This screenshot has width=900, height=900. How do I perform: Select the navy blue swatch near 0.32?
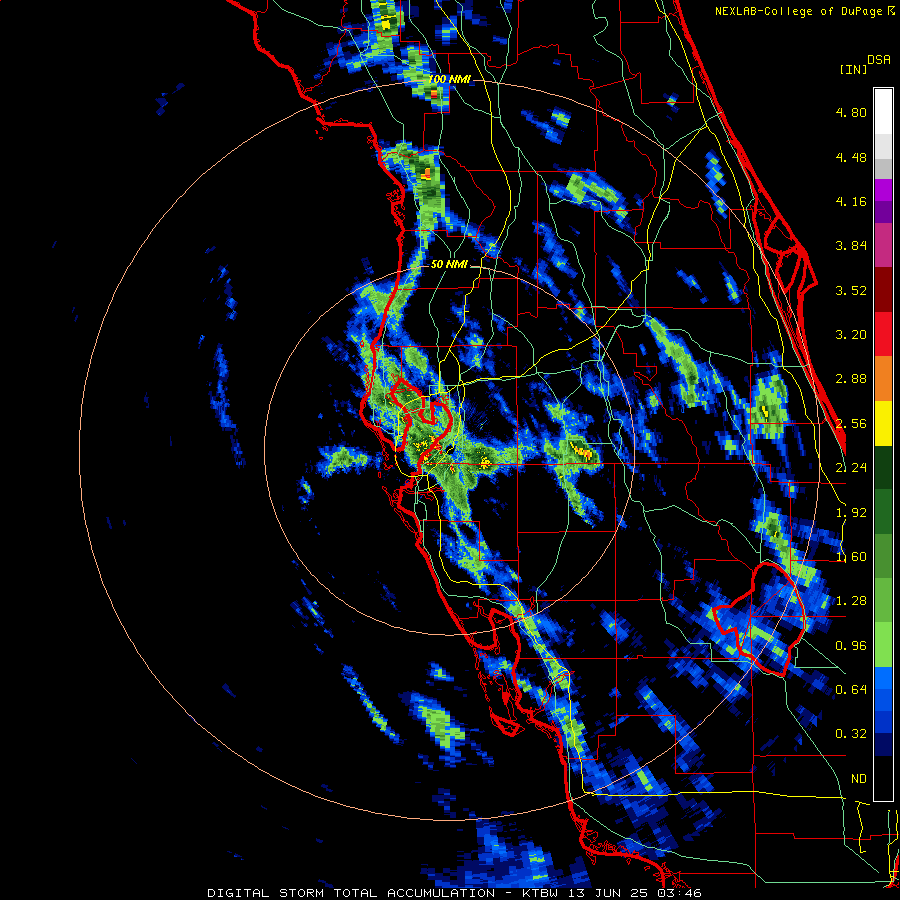pos(883,744)
